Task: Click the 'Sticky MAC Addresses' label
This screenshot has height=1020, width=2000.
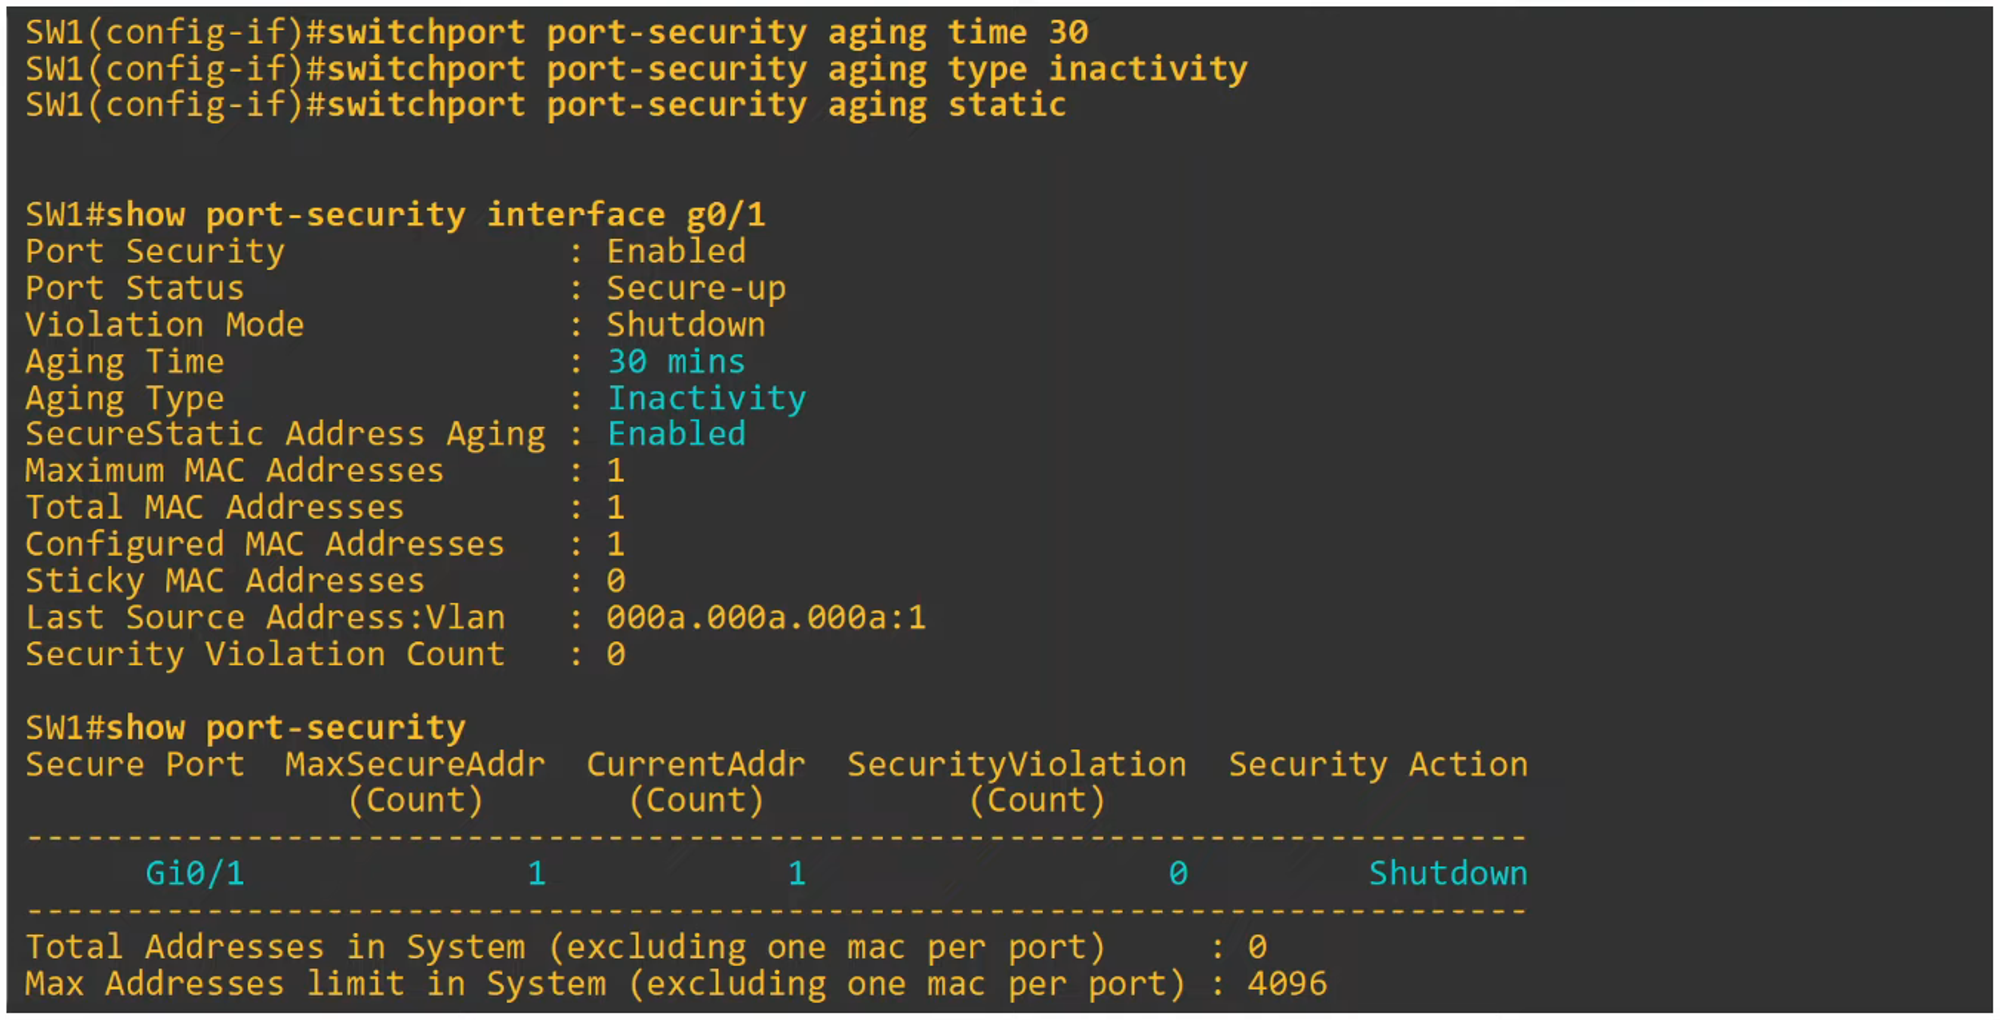Action: pos(225,581)
